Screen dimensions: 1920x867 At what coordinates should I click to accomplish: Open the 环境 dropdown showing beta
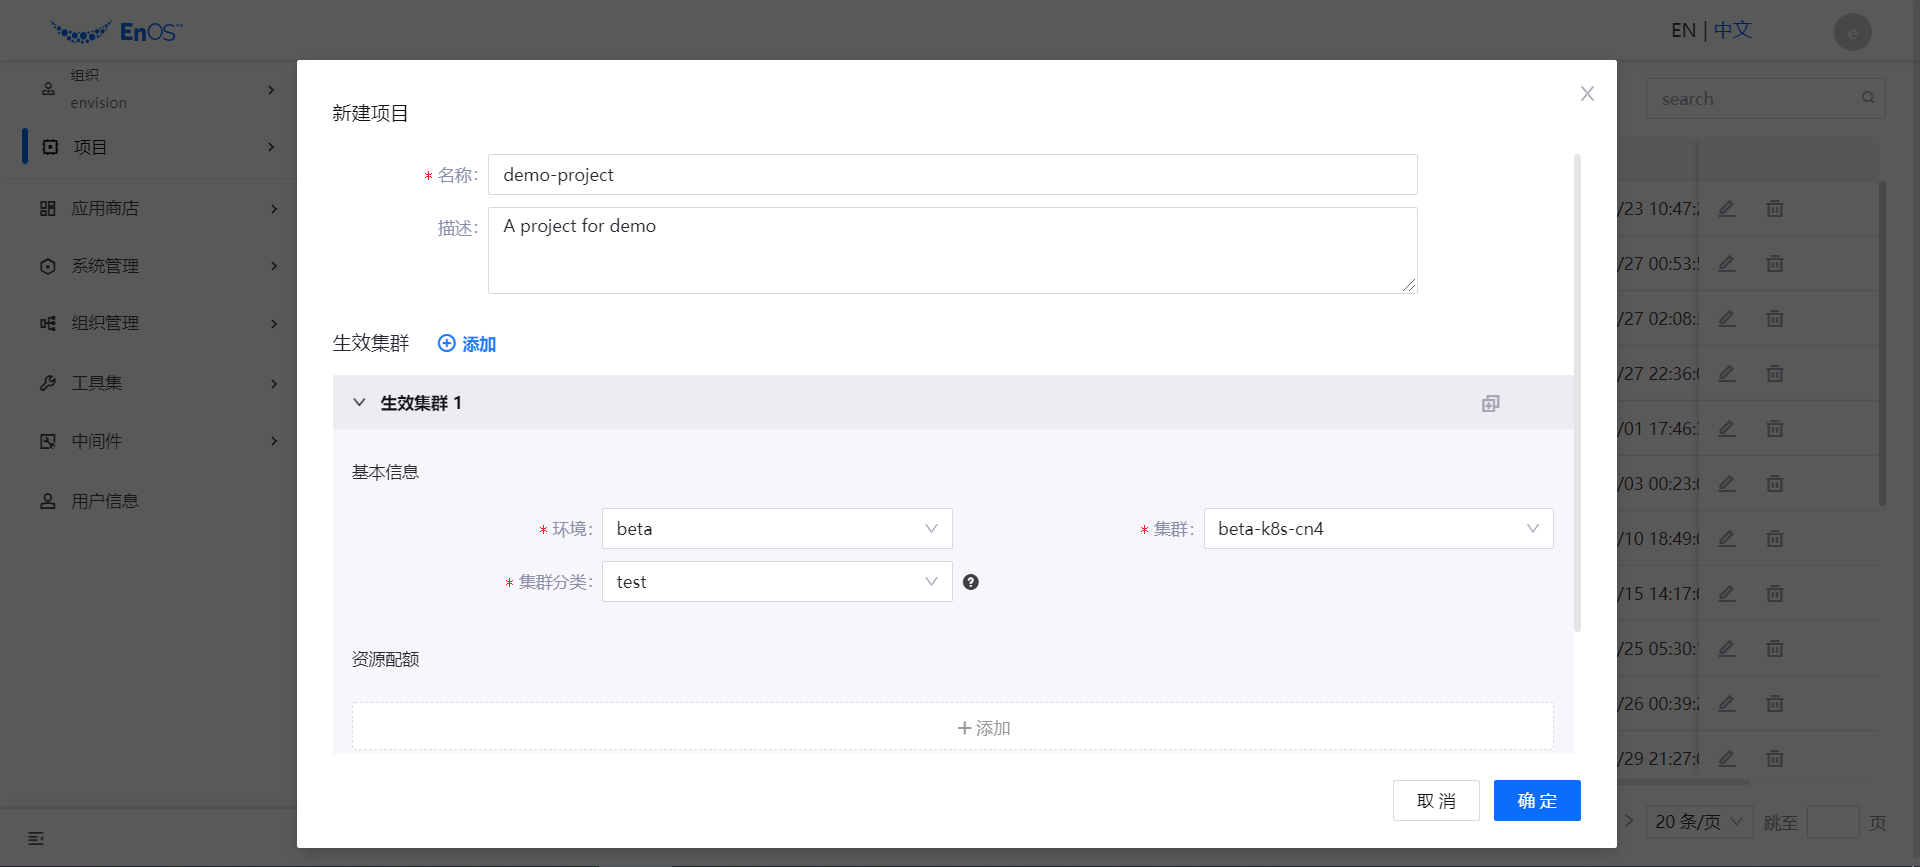click(x=776, y=529)
